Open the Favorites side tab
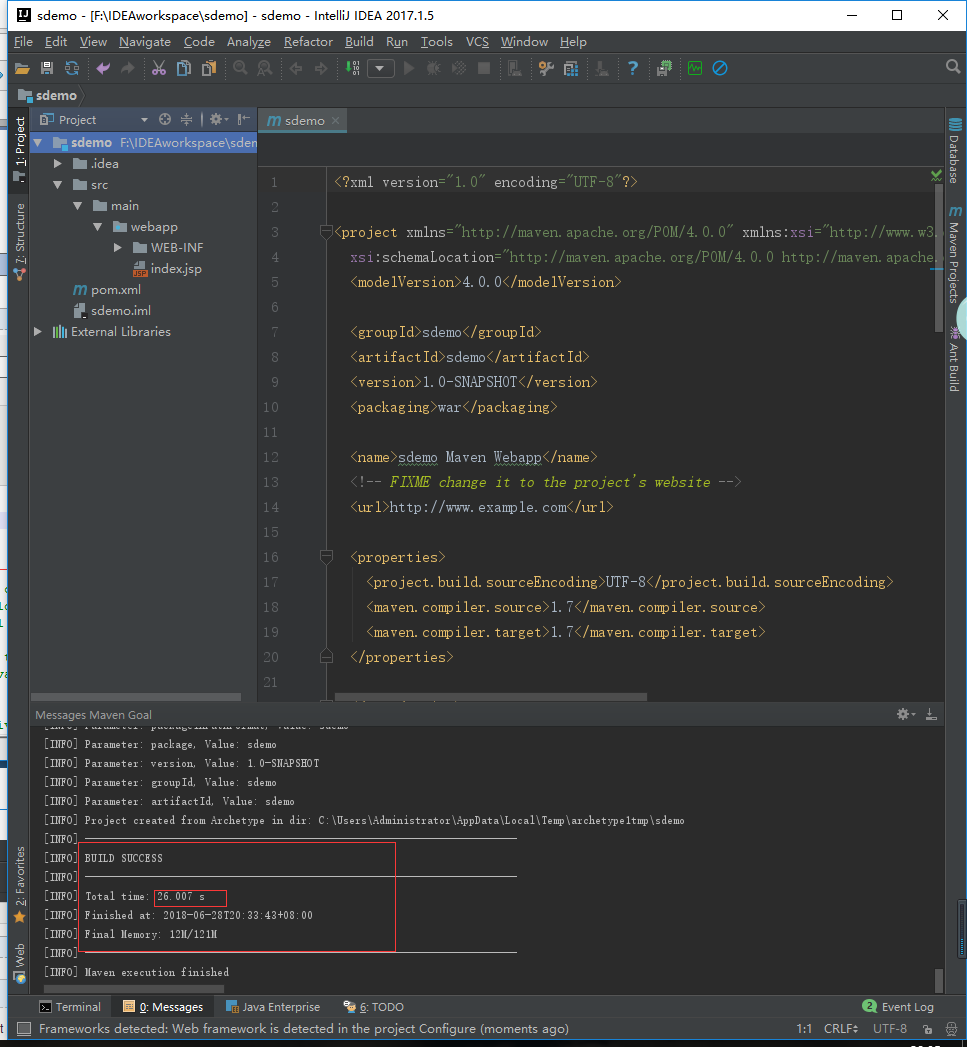 [x=20, y=885]
